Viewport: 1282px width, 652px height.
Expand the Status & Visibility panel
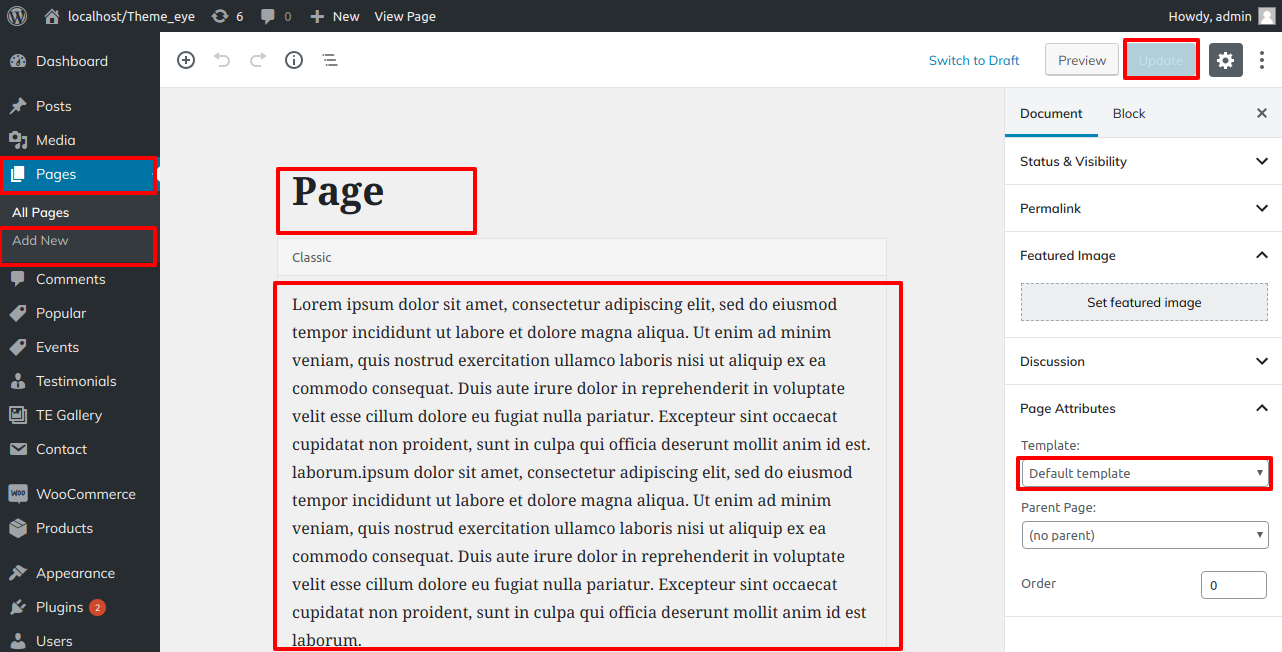(1143, 161)
